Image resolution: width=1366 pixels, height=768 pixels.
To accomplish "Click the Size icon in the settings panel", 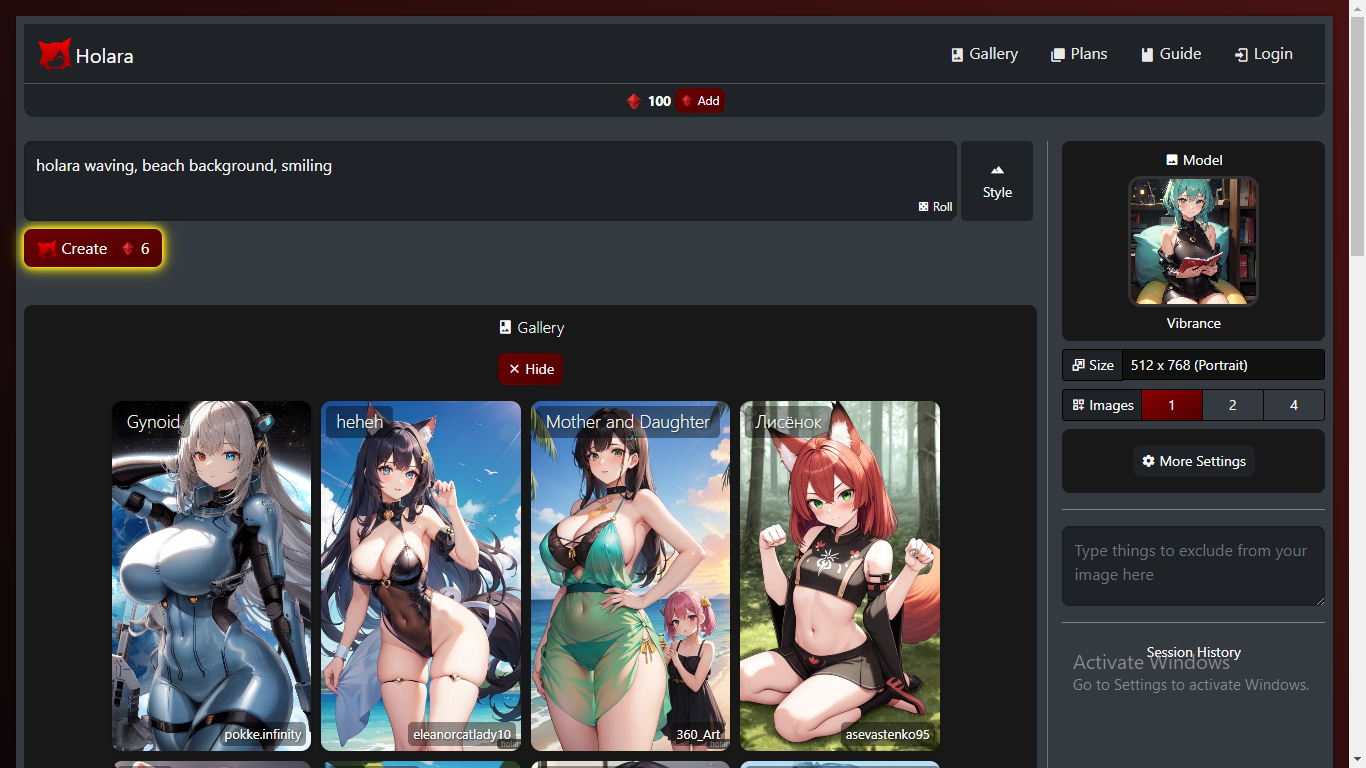I will 1076,364.
